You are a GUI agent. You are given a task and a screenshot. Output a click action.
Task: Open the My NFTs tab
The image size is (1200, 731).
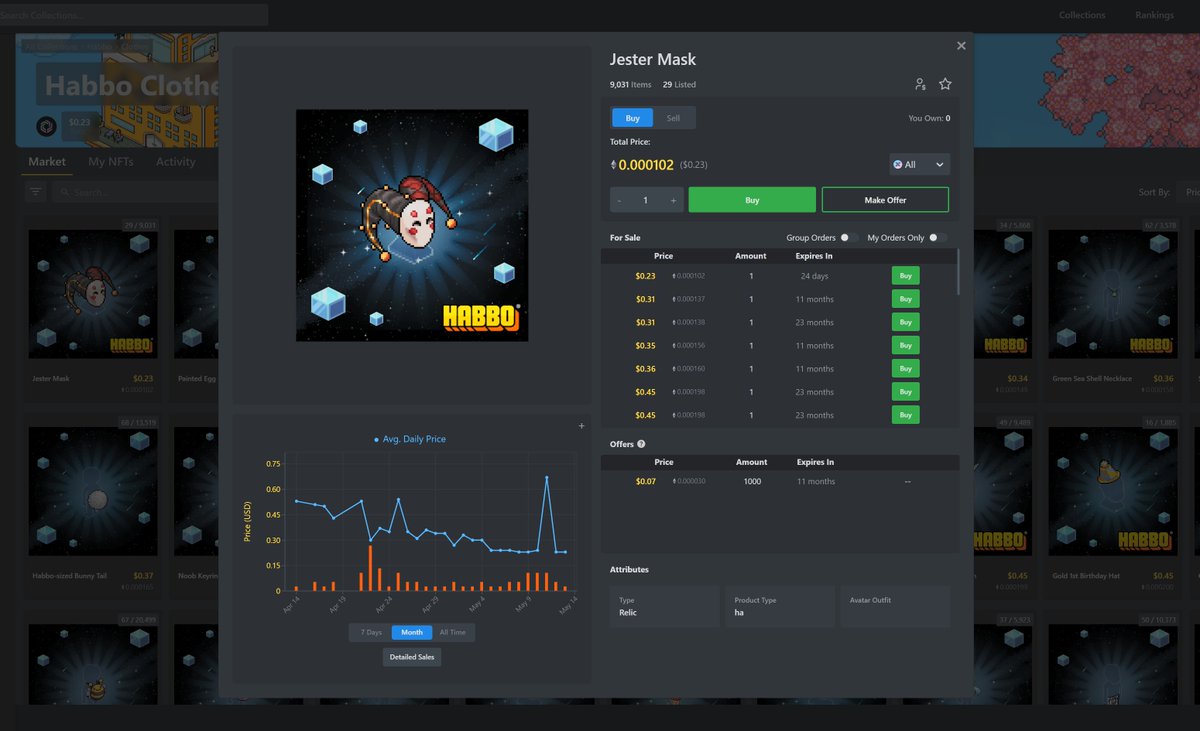pyautogui.click(x=110, y=161)
